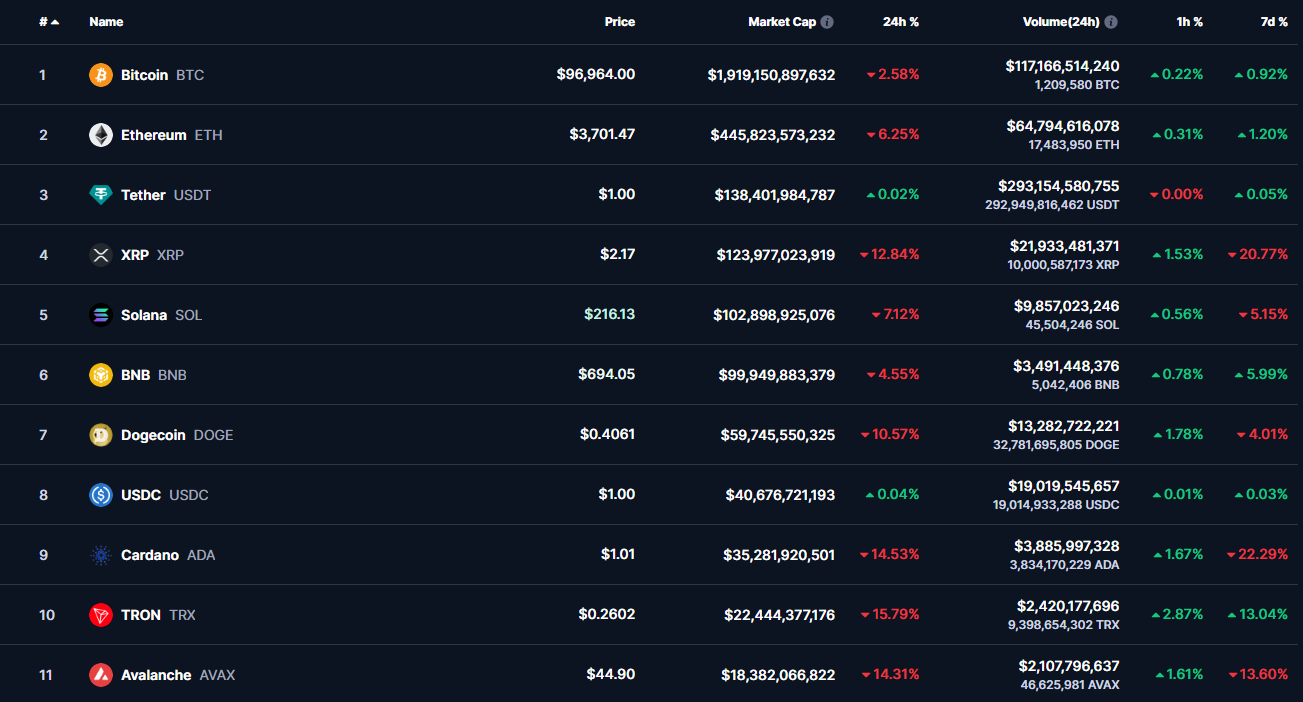1303x702 pixels.
Task: Click Tether market cap $138,401,984,787
Action: [x=775, y=195]
